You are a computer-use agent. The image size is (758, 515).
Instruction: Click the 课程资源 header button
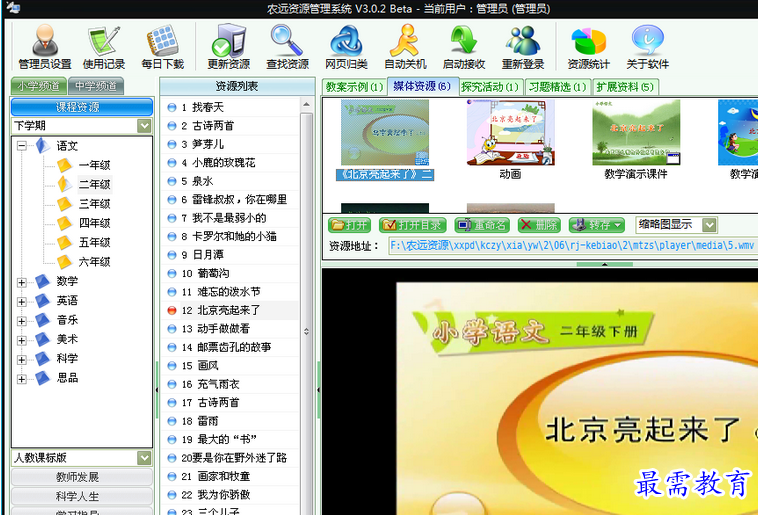click(x=82, y=107)
